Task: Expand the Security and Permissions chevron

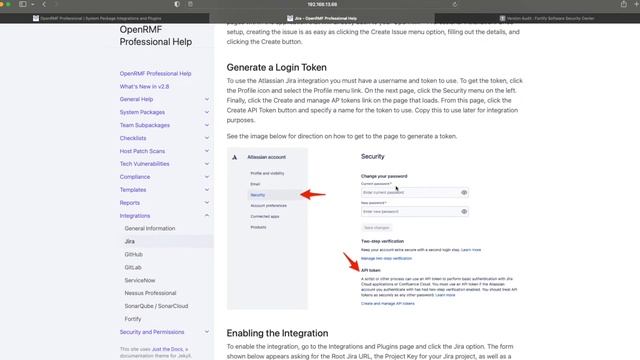Action: coord(207,332)
